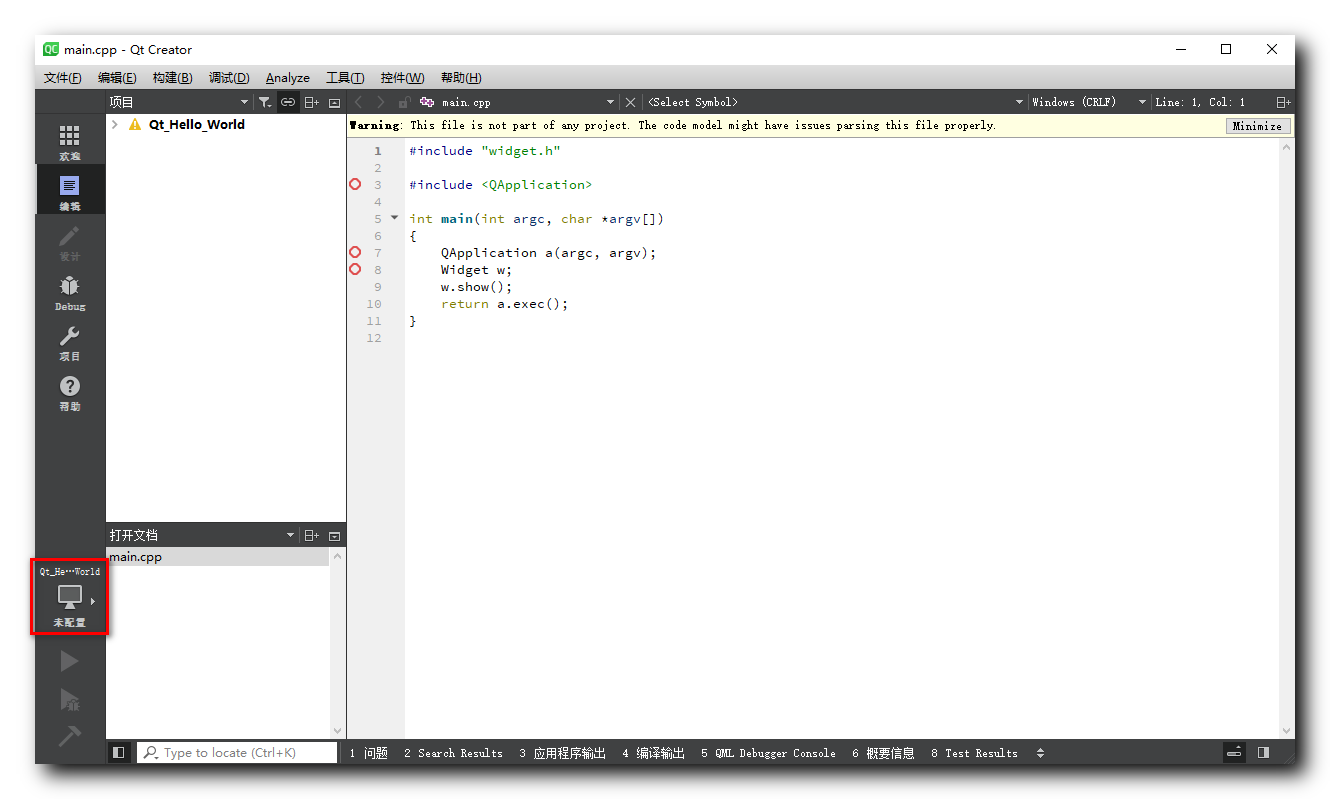This screenshot has width=1330, height=799.
Task: Open the 6 概要信息 pane
Action: [883, 753]
